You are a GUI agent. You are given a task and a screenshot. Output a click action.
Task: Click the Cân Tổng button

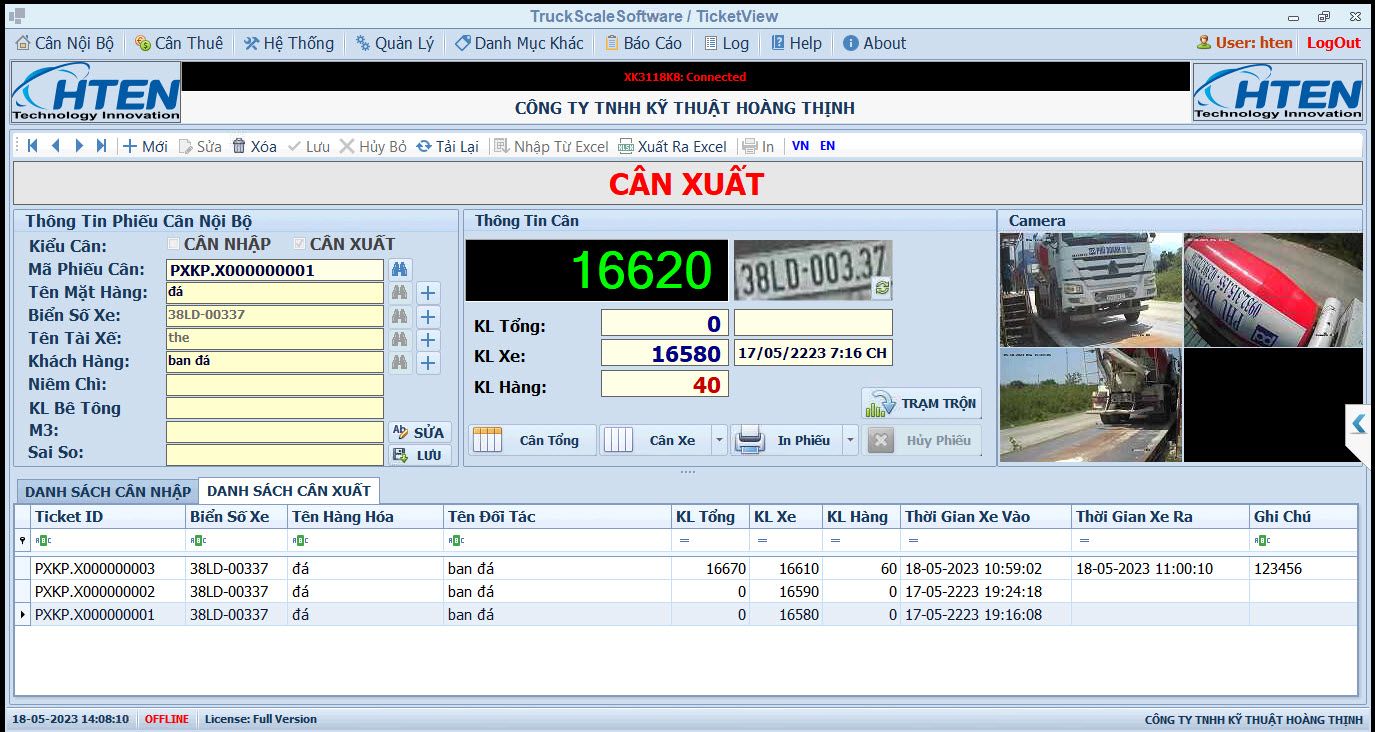[x=532, y=440]
